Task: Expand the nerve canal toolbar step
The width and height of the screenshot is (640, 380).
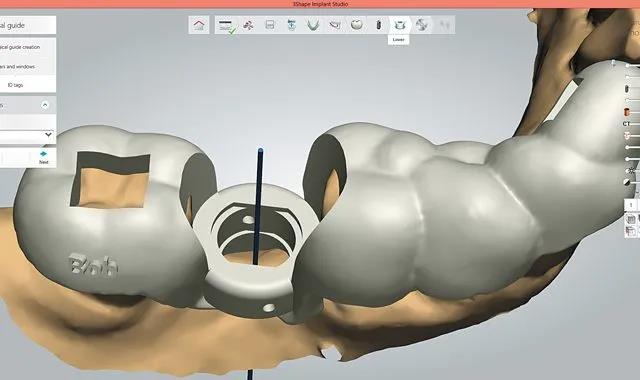Action: click(x=335, y=25)
